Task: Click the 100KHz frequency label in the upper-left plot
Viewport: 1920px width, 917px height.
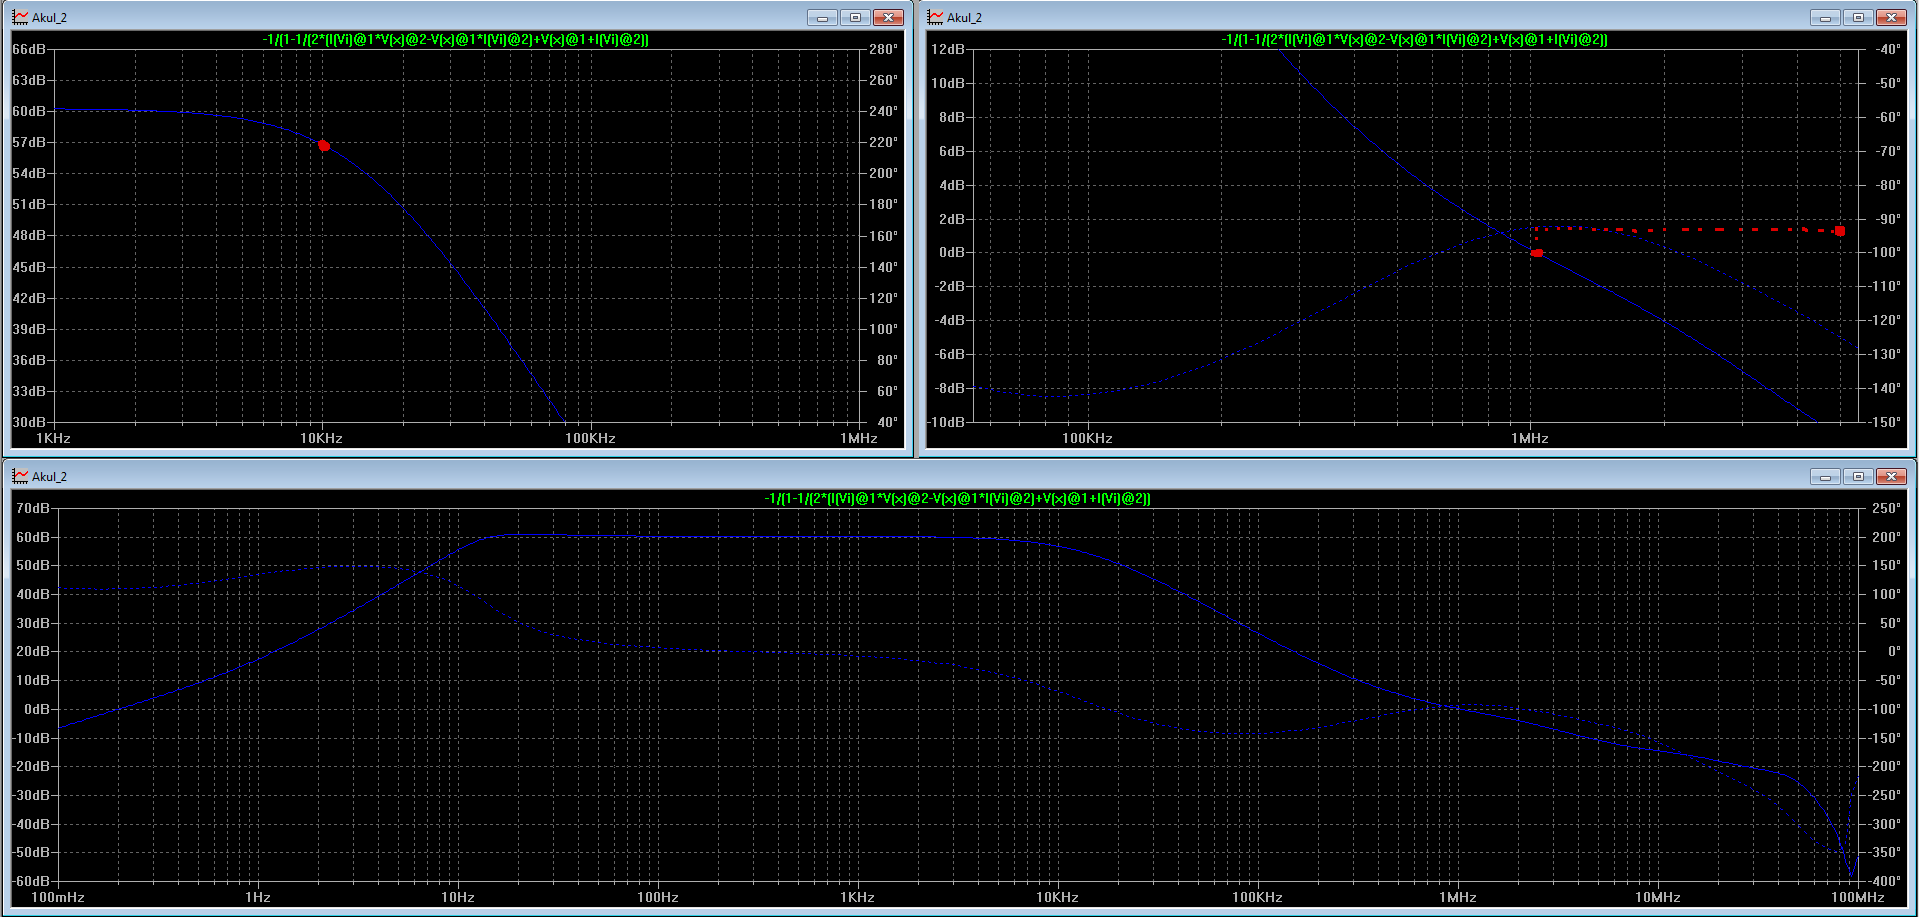Action: pos(590,438)
